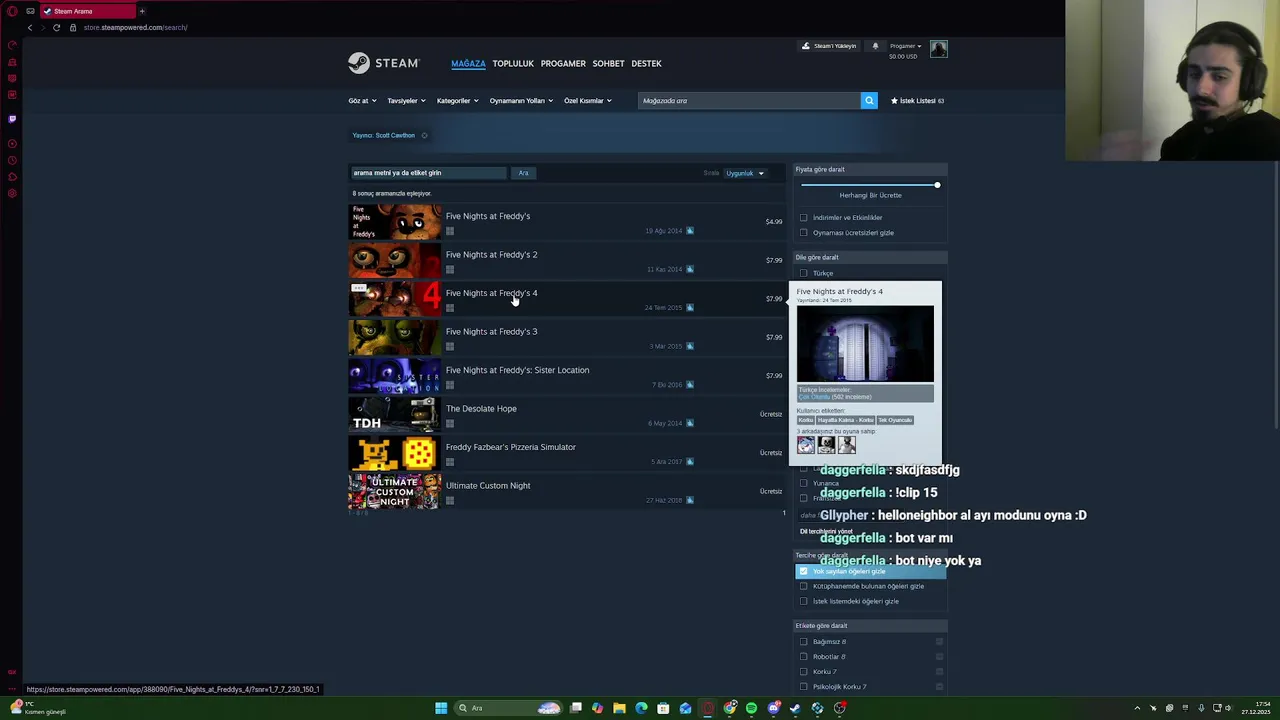This screenshot has height=720, width=1280.
Task: Open Steam from taskbar
Action: pyautogui.click(x=795, y=708)
